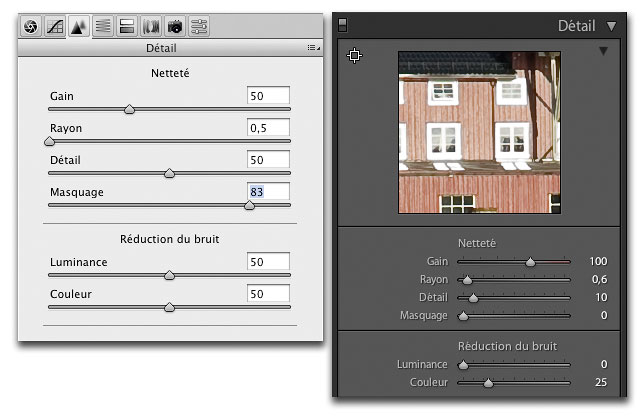Click the Lightroom Luminance value 0
Viewport: 642px width, 418px height.
[604, 364]
